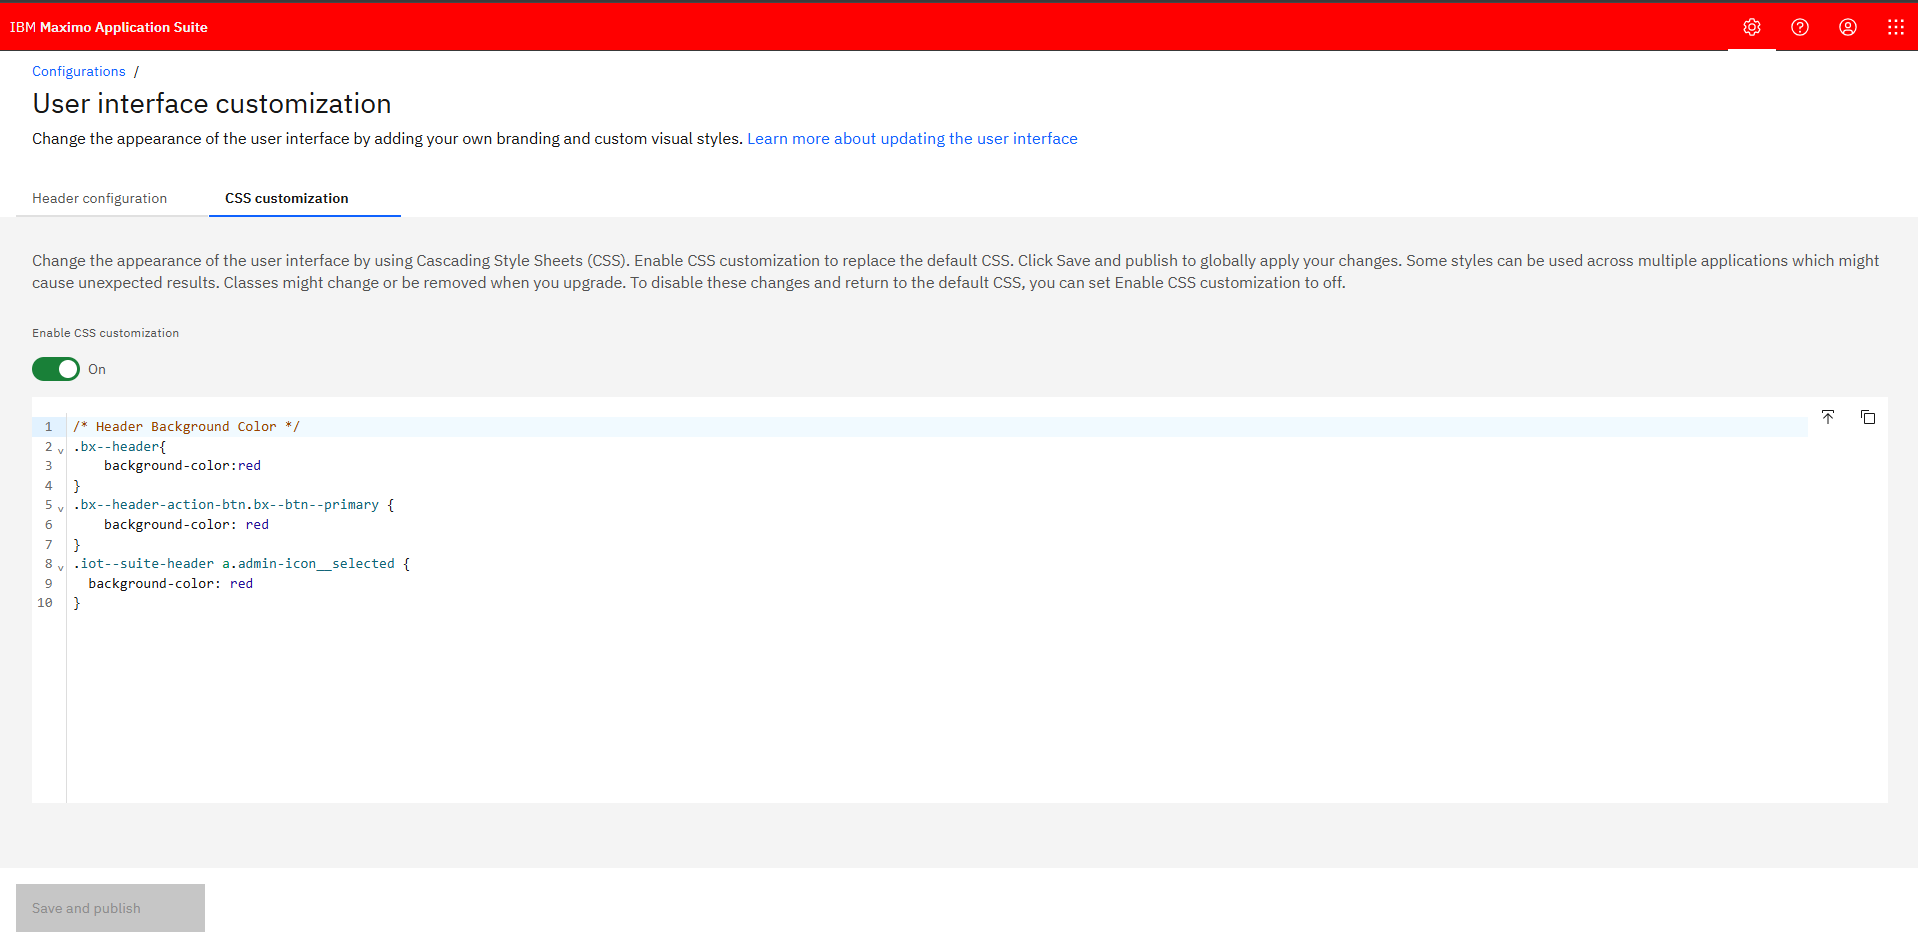The height and width of the screenshot is (945, 1918).
Task: Collapse the line 5 code fold arrow
Action: tap(60, 508)
